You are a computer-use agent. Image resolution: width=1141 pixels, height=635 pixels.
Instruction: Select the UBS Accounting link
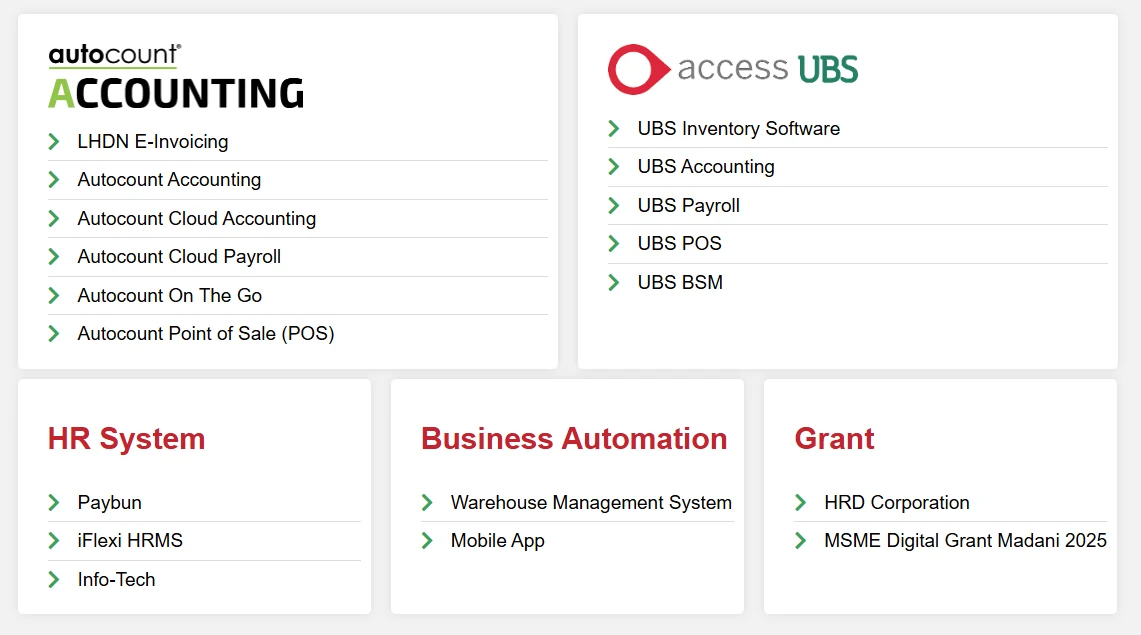[x=706, y=167]
